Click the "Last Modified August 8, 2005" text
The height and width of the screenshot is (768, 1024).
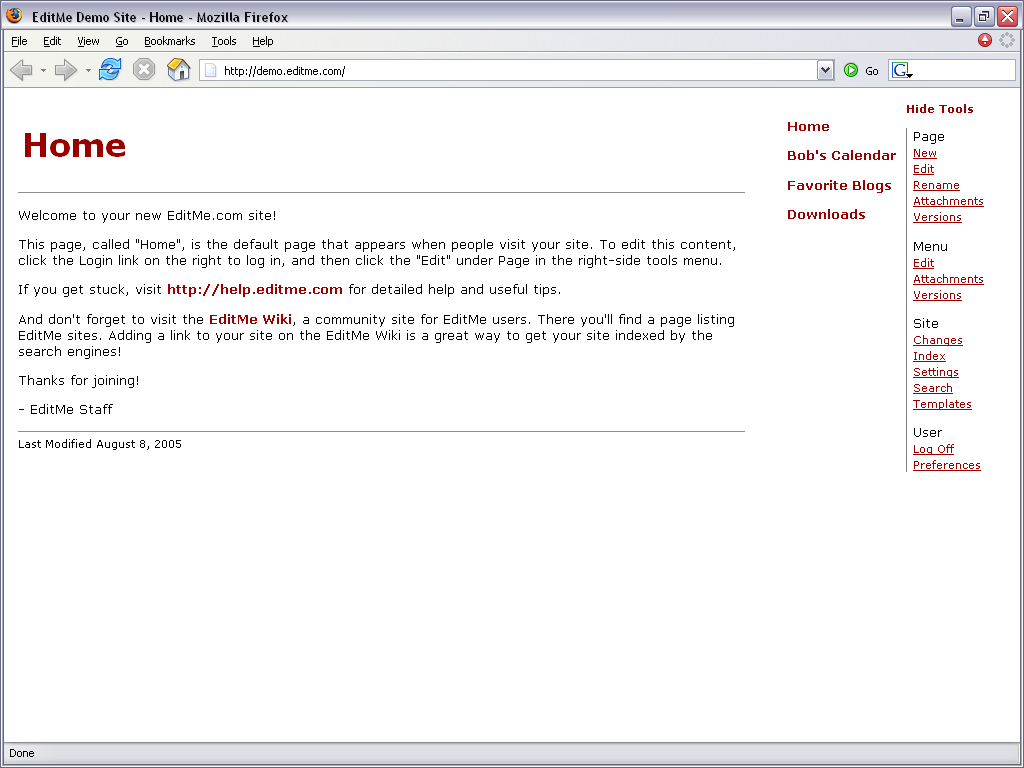coord(100,444)
